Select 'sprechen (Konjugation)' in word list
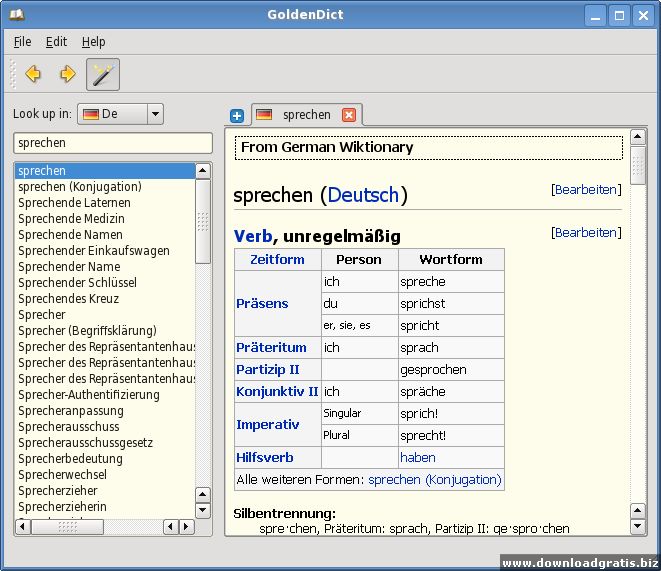The image size is (661, 571). (105, 187)
